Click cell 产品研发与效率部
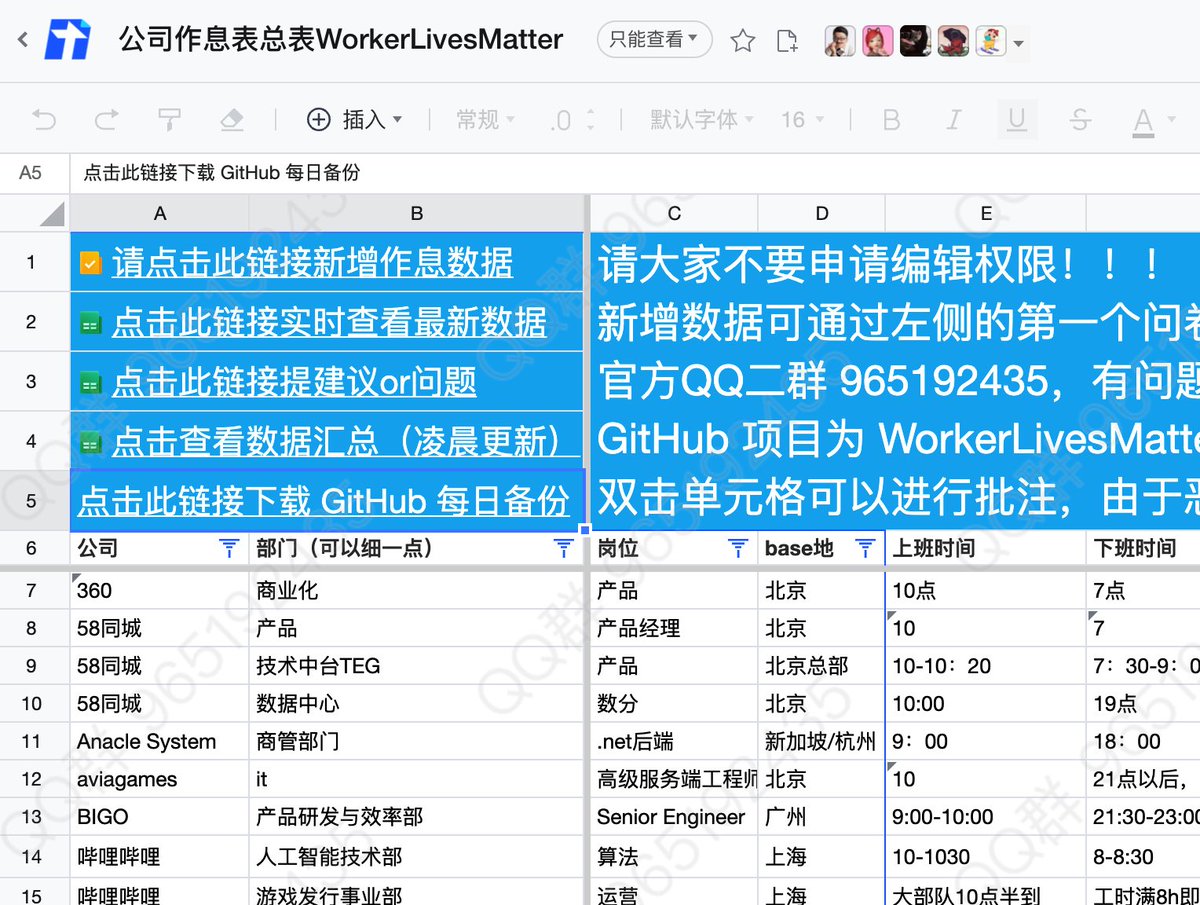This screenshot has height=905, width=1200. coord(416,817)
